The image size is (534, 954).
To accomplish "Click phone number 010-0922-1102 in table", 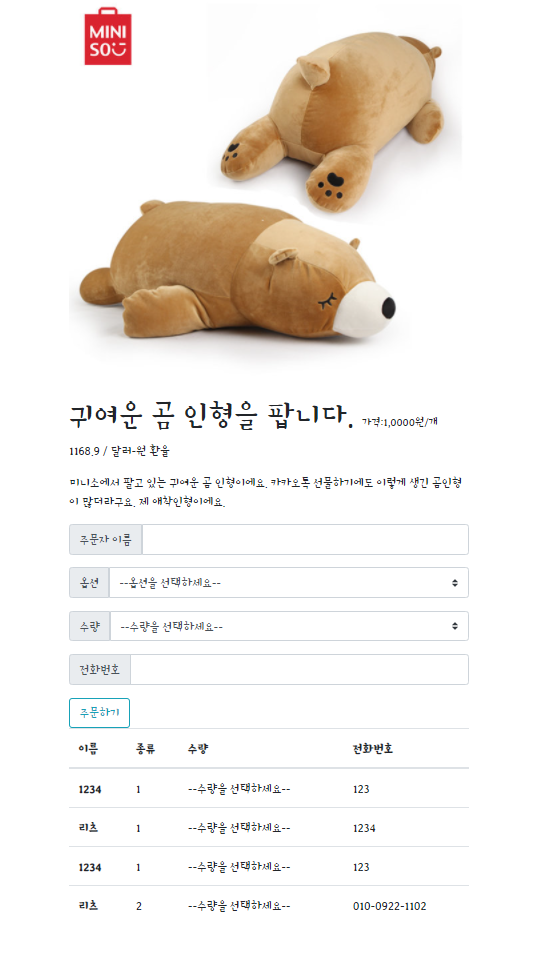I will [389, 906].
